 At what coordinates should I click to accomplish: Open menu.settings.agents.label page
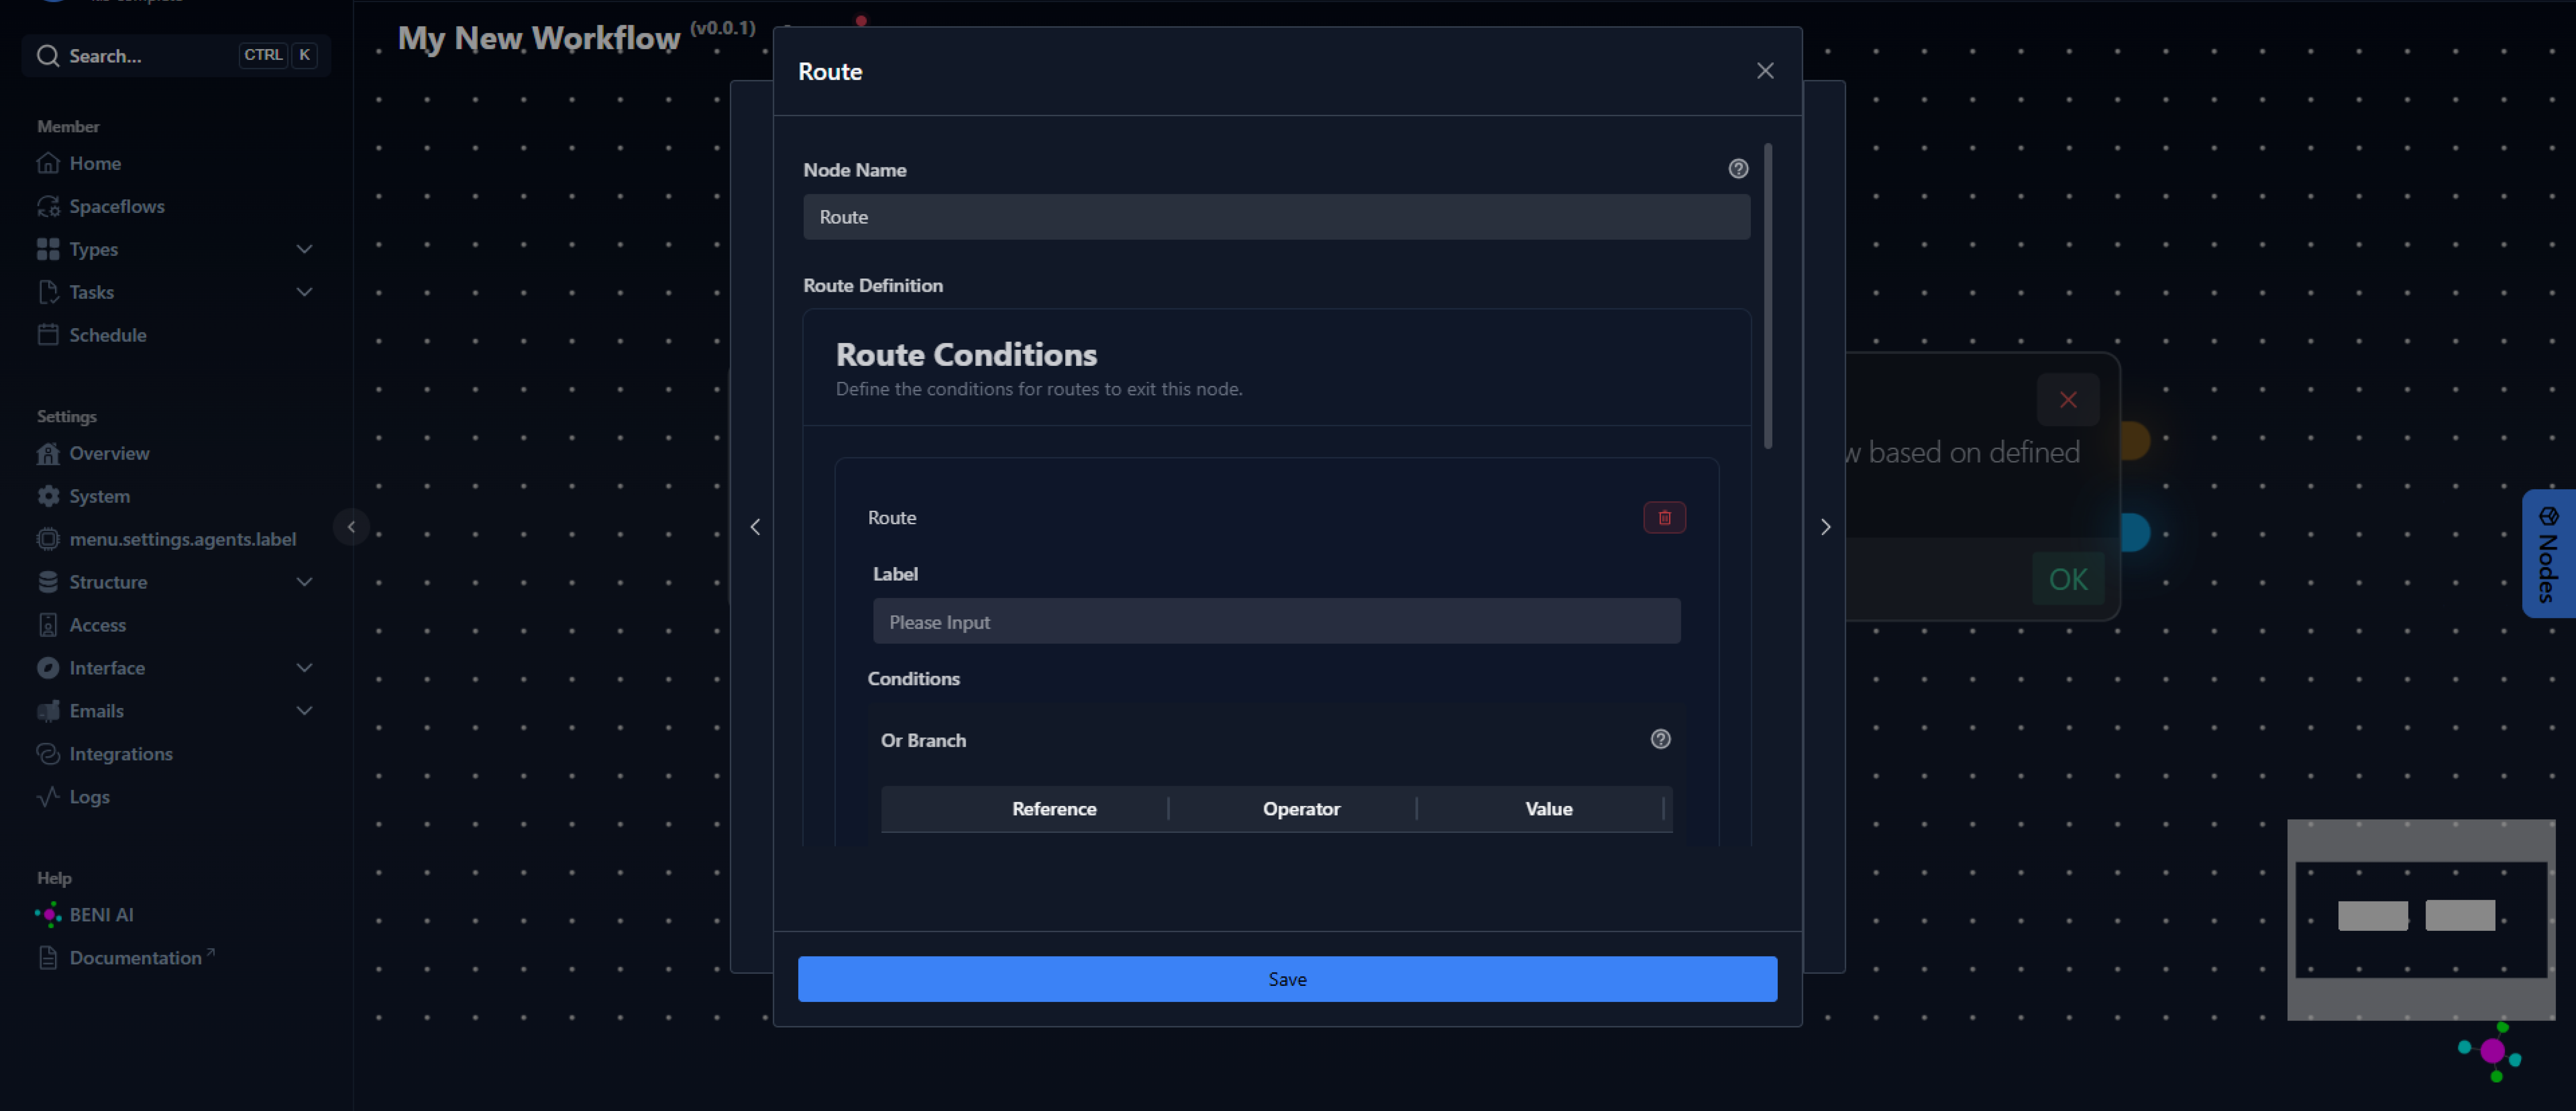point(183,539)
